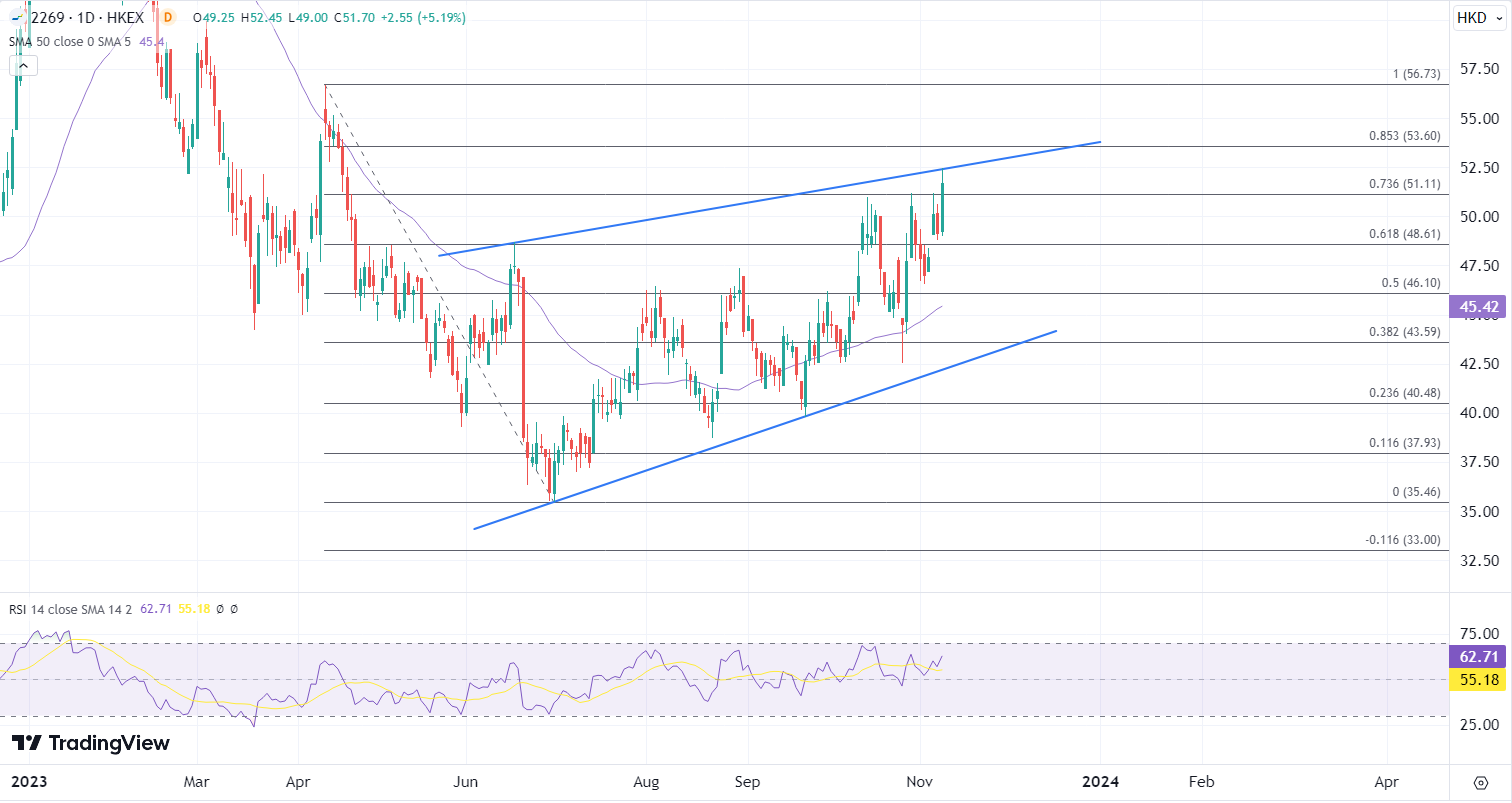
Task: Click the TradingView logo watermark
Action: tap(90, 743)
